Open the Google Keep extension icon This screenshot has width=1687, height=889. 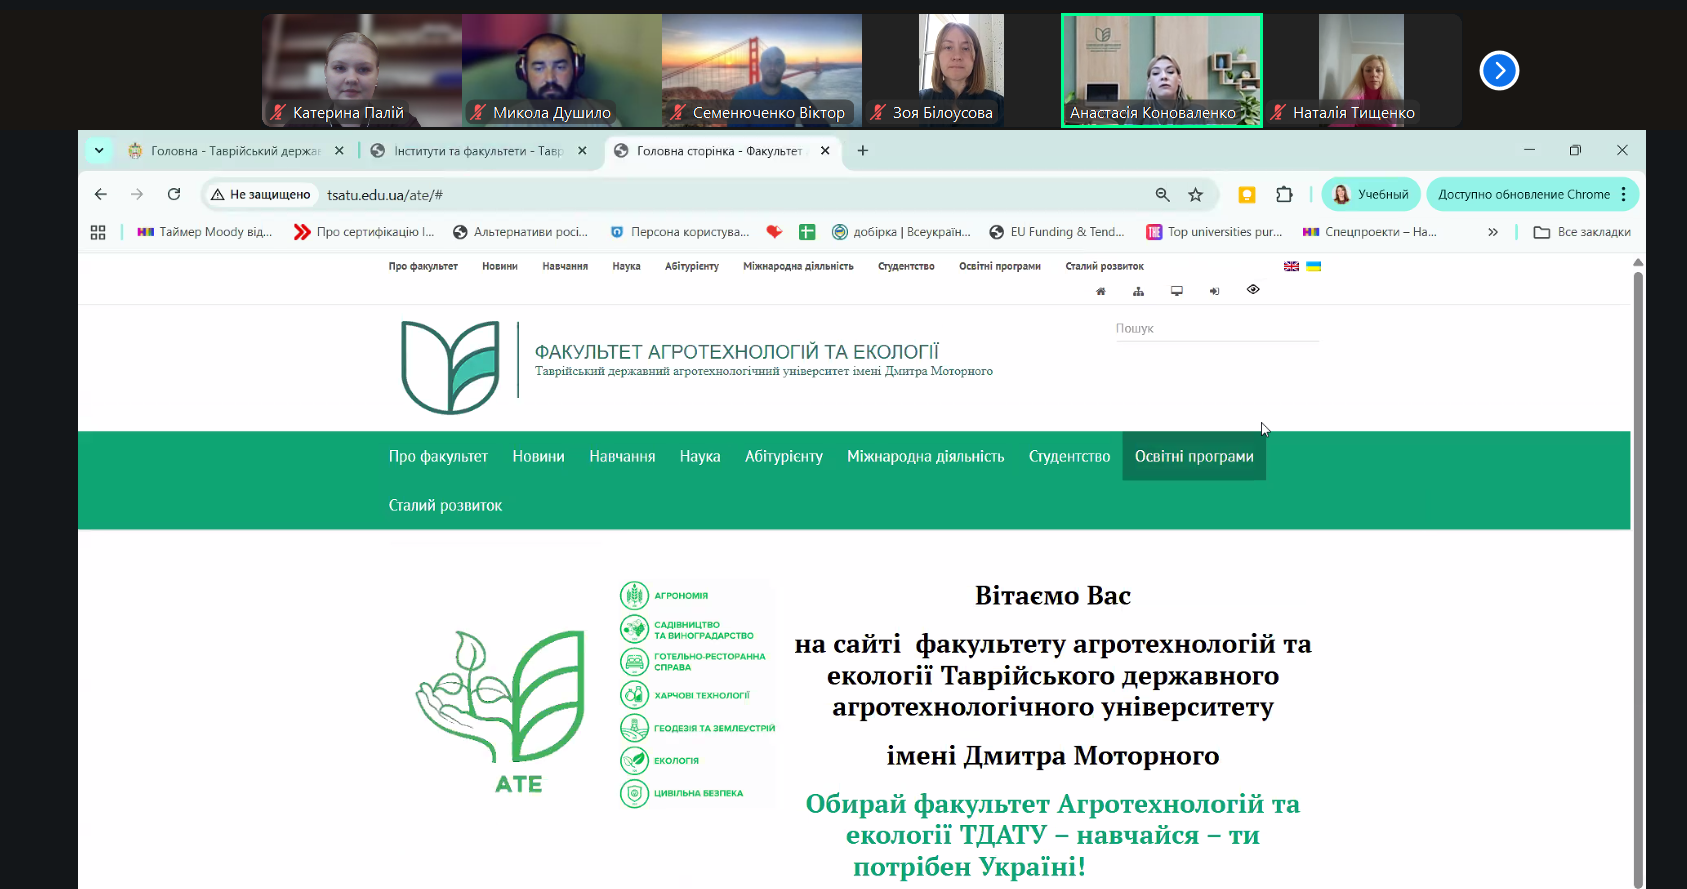tap(1247, 195)
